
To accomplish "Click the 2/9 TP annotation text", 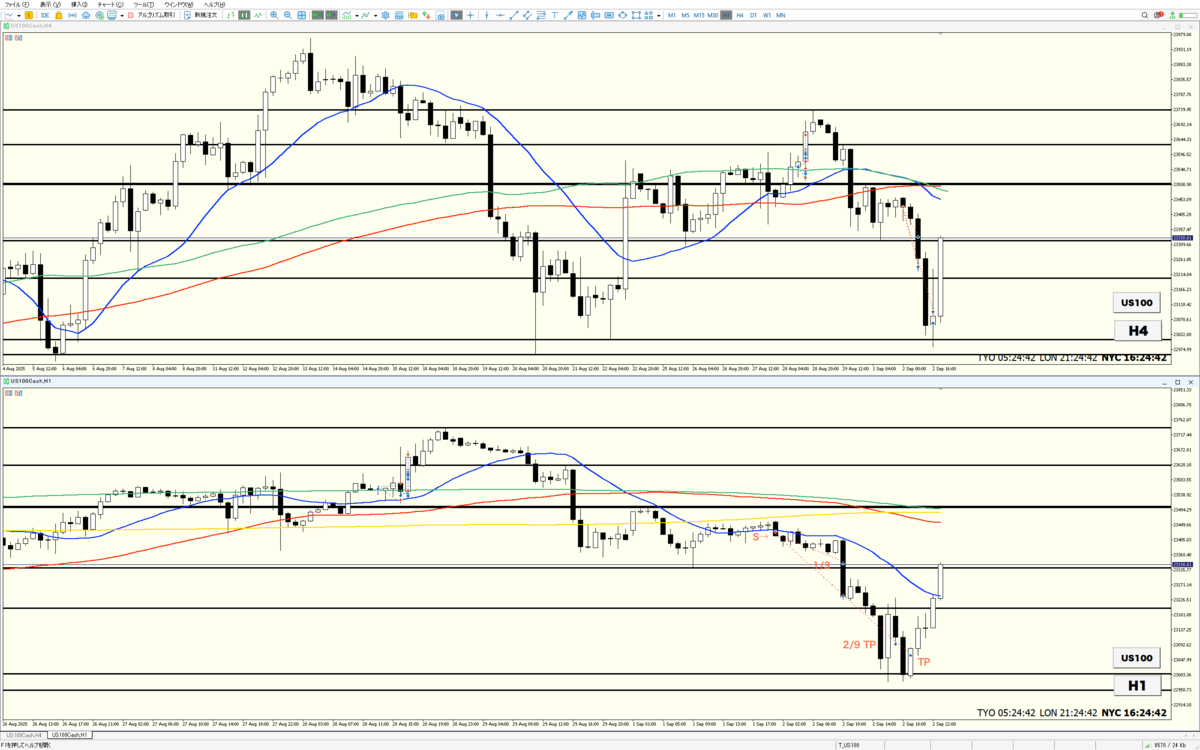I will tap(859, 645).
